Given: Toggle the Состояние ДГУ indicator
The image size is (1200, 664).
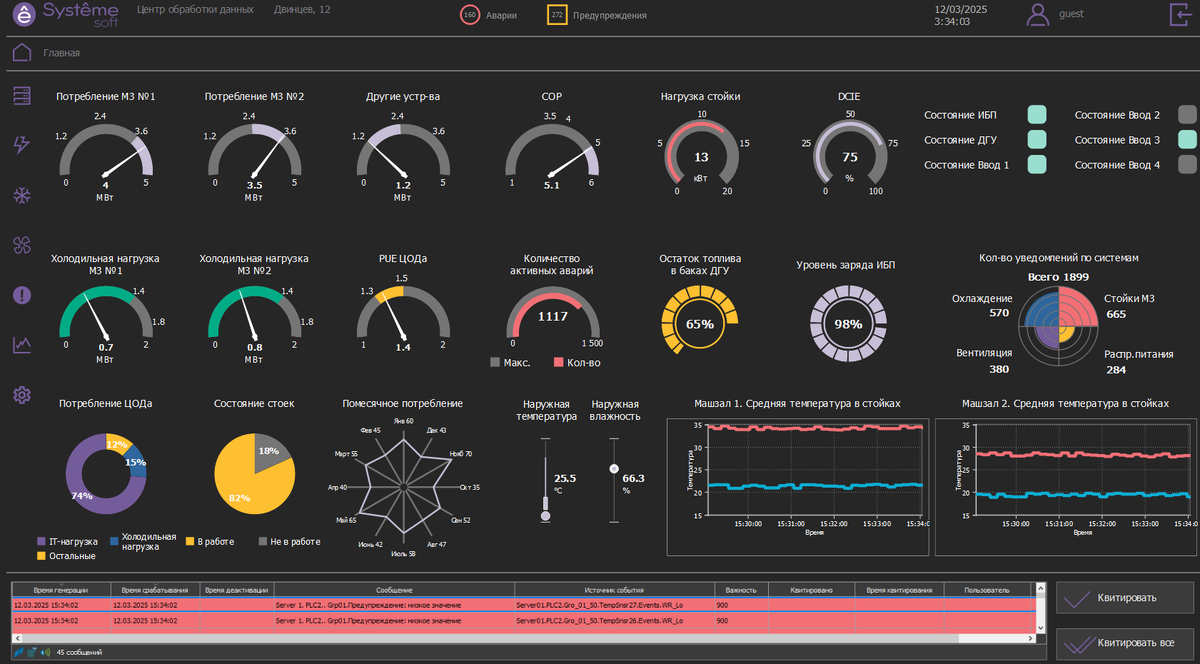Looking at the screenshot, I should click(x=1037, y=140).
